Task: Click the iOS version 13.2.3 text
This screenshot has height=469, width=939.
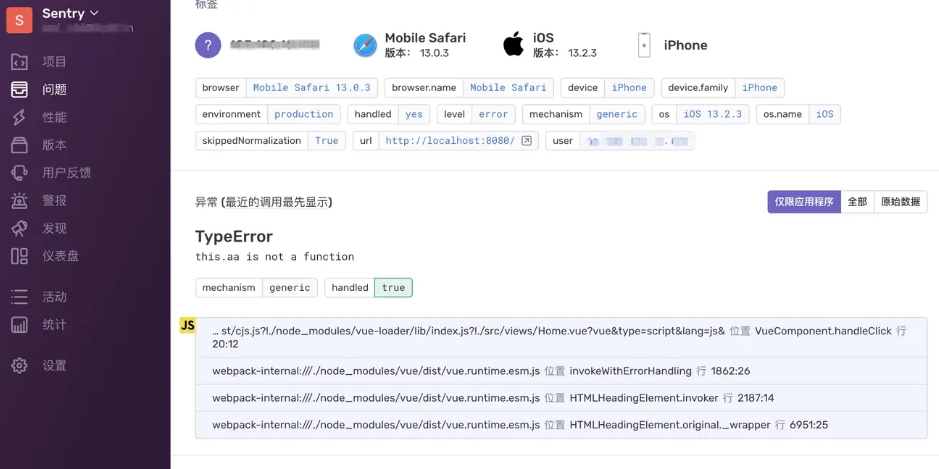Action: (x=565, y=53)
